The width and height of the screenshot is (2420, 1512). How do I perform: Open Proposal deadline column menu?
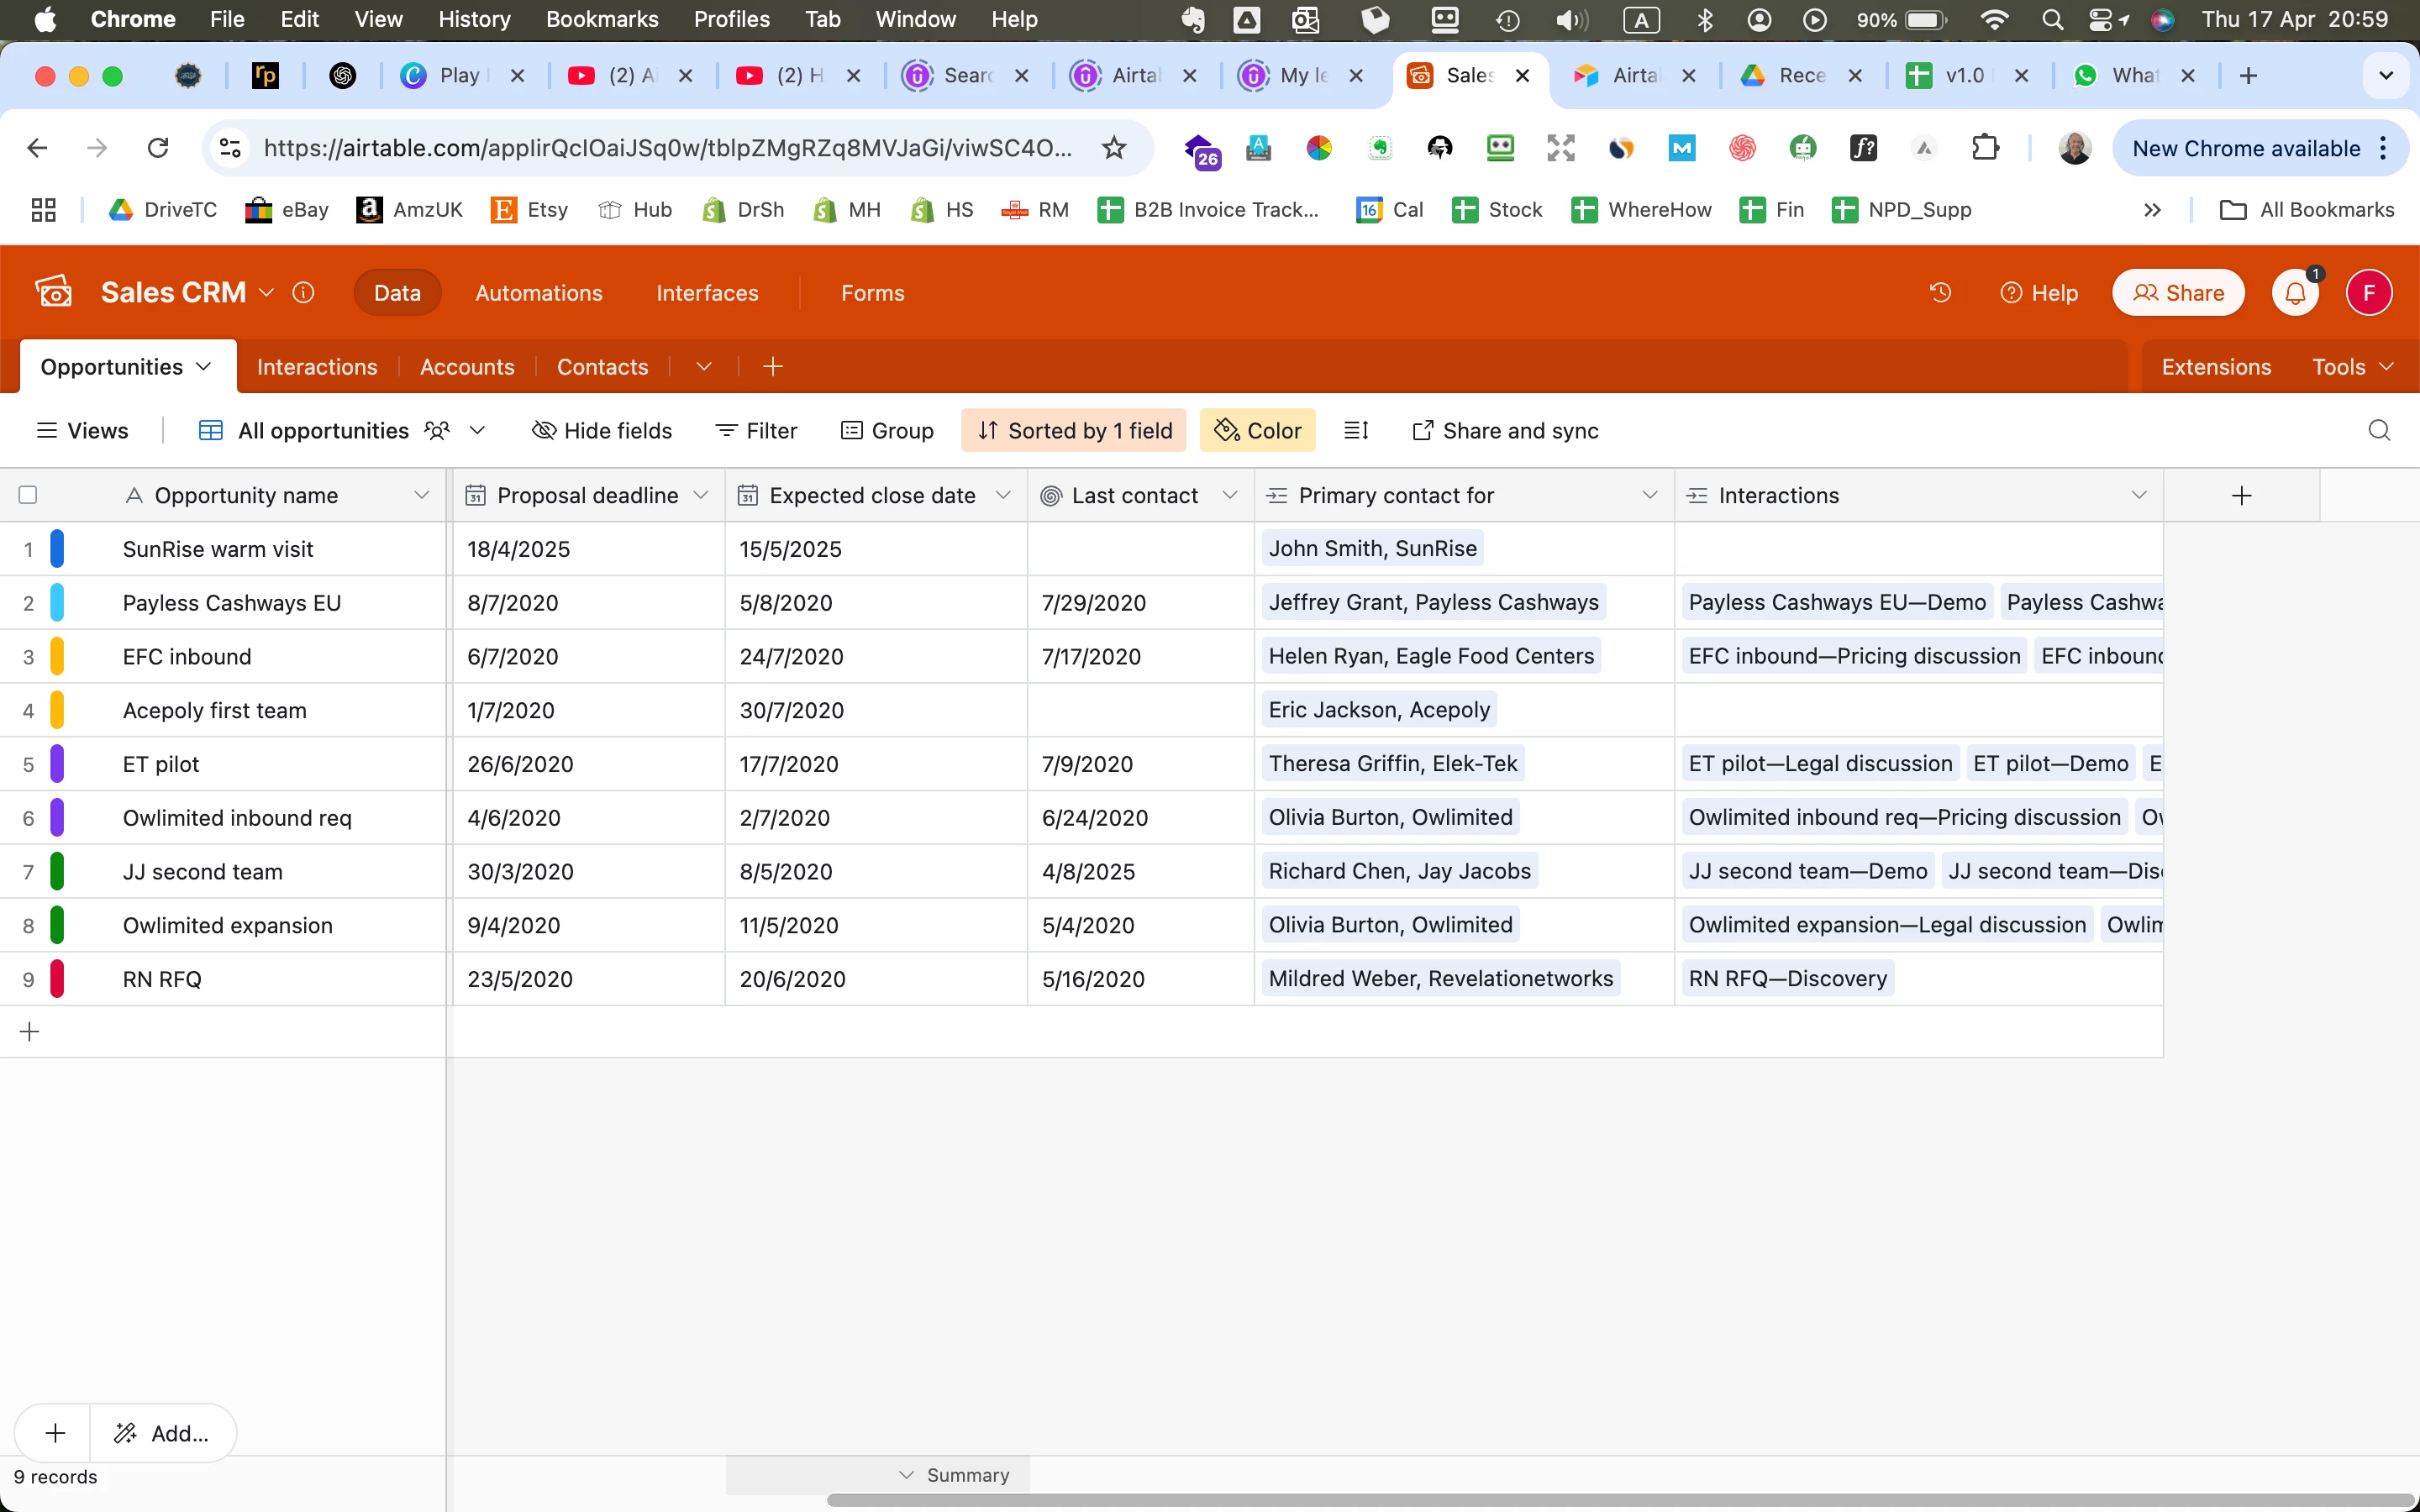(x=701, y=496)
